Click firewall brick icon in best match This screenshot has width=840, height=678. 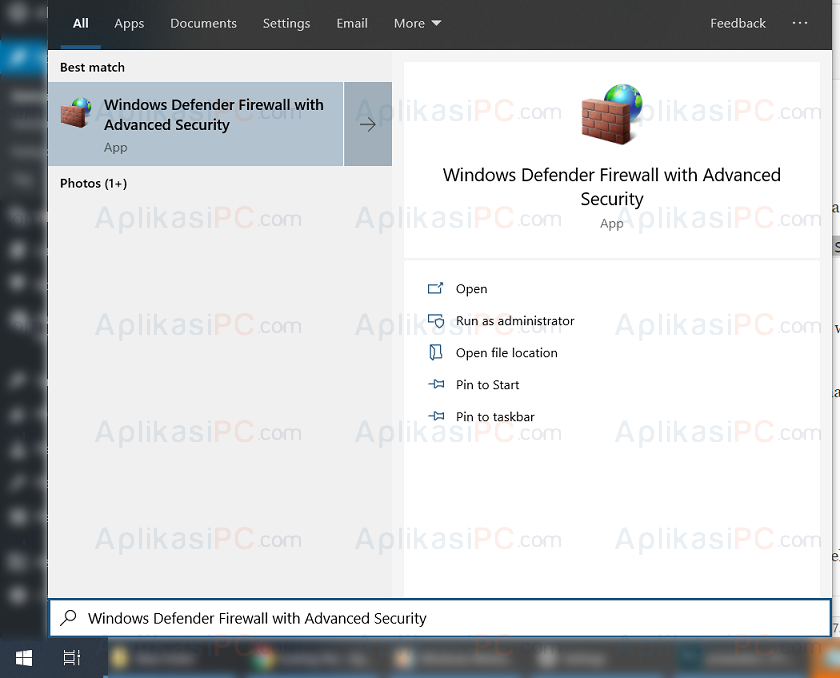click(76, 112)
